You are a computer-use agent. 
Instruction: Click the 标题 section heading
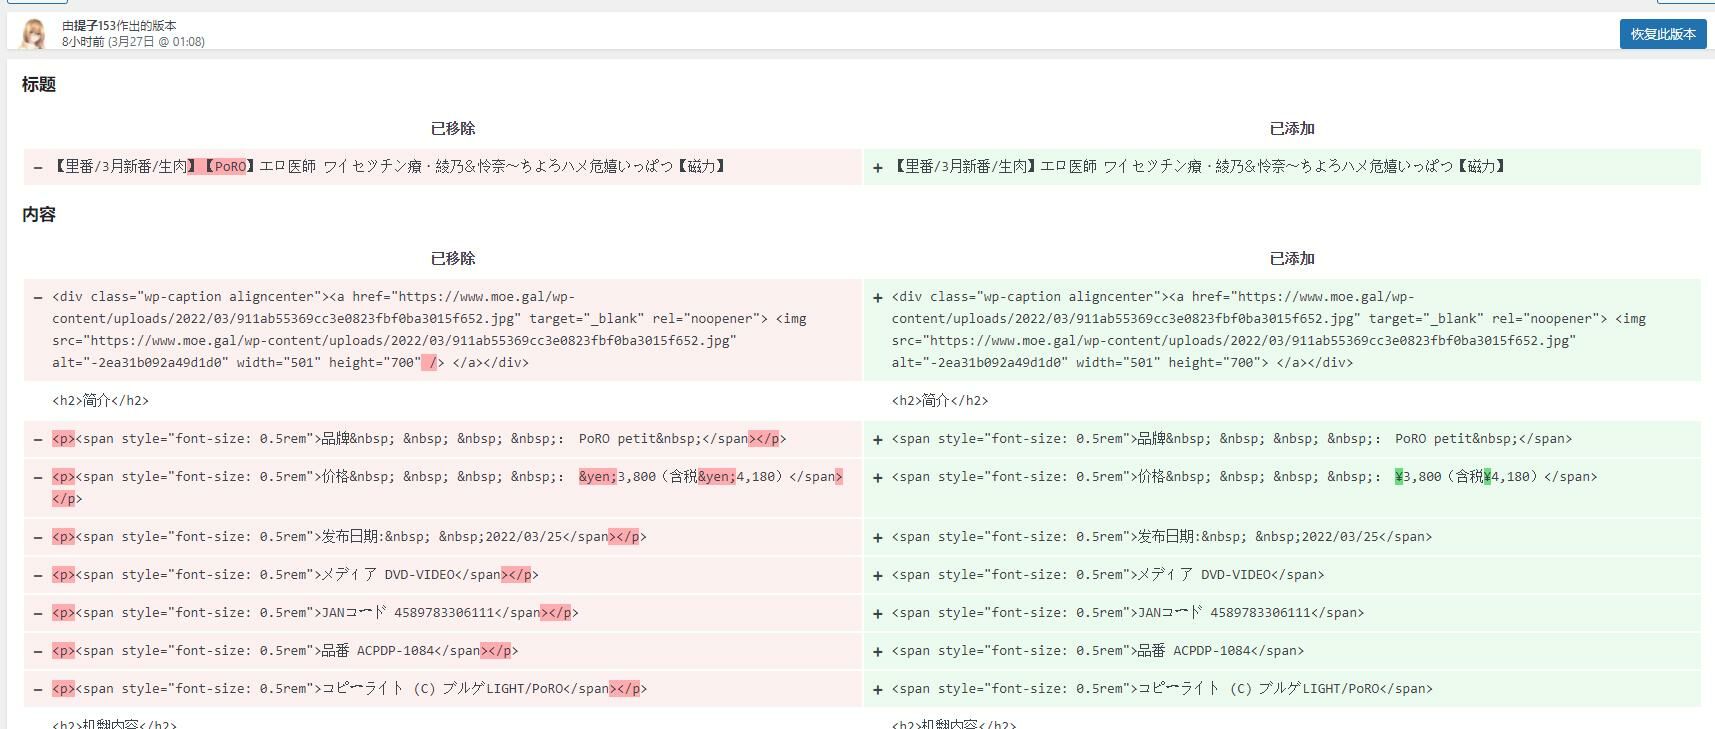pos(39,85)
